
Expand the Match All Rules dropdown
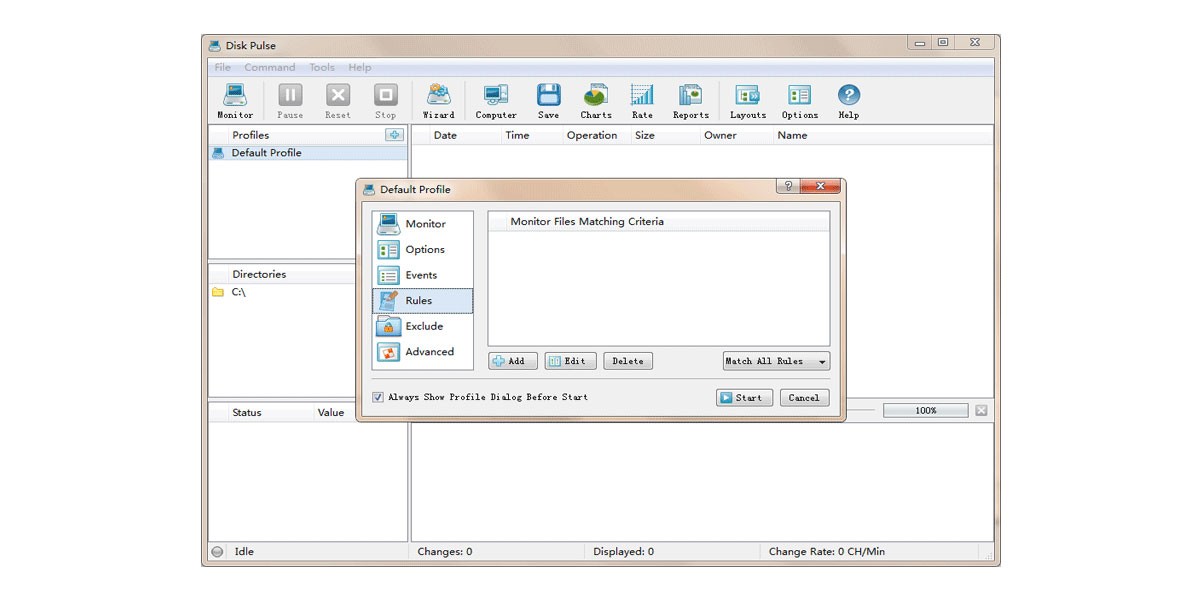pos(776,361)
